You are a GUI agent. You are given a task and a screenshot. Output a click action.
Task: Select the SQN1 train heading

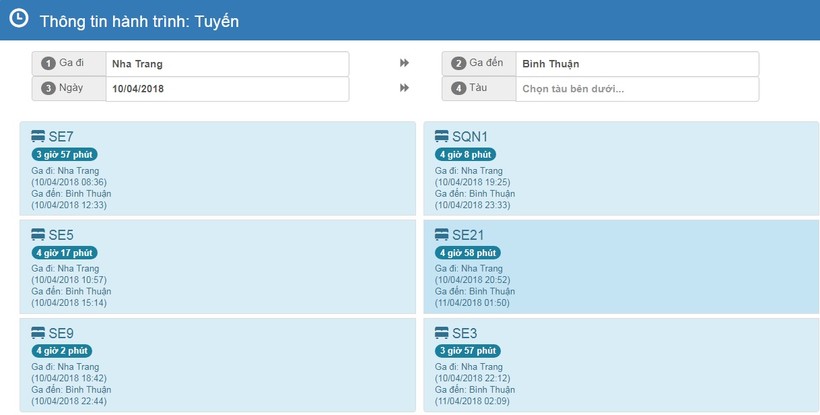(x=470, y=136)
